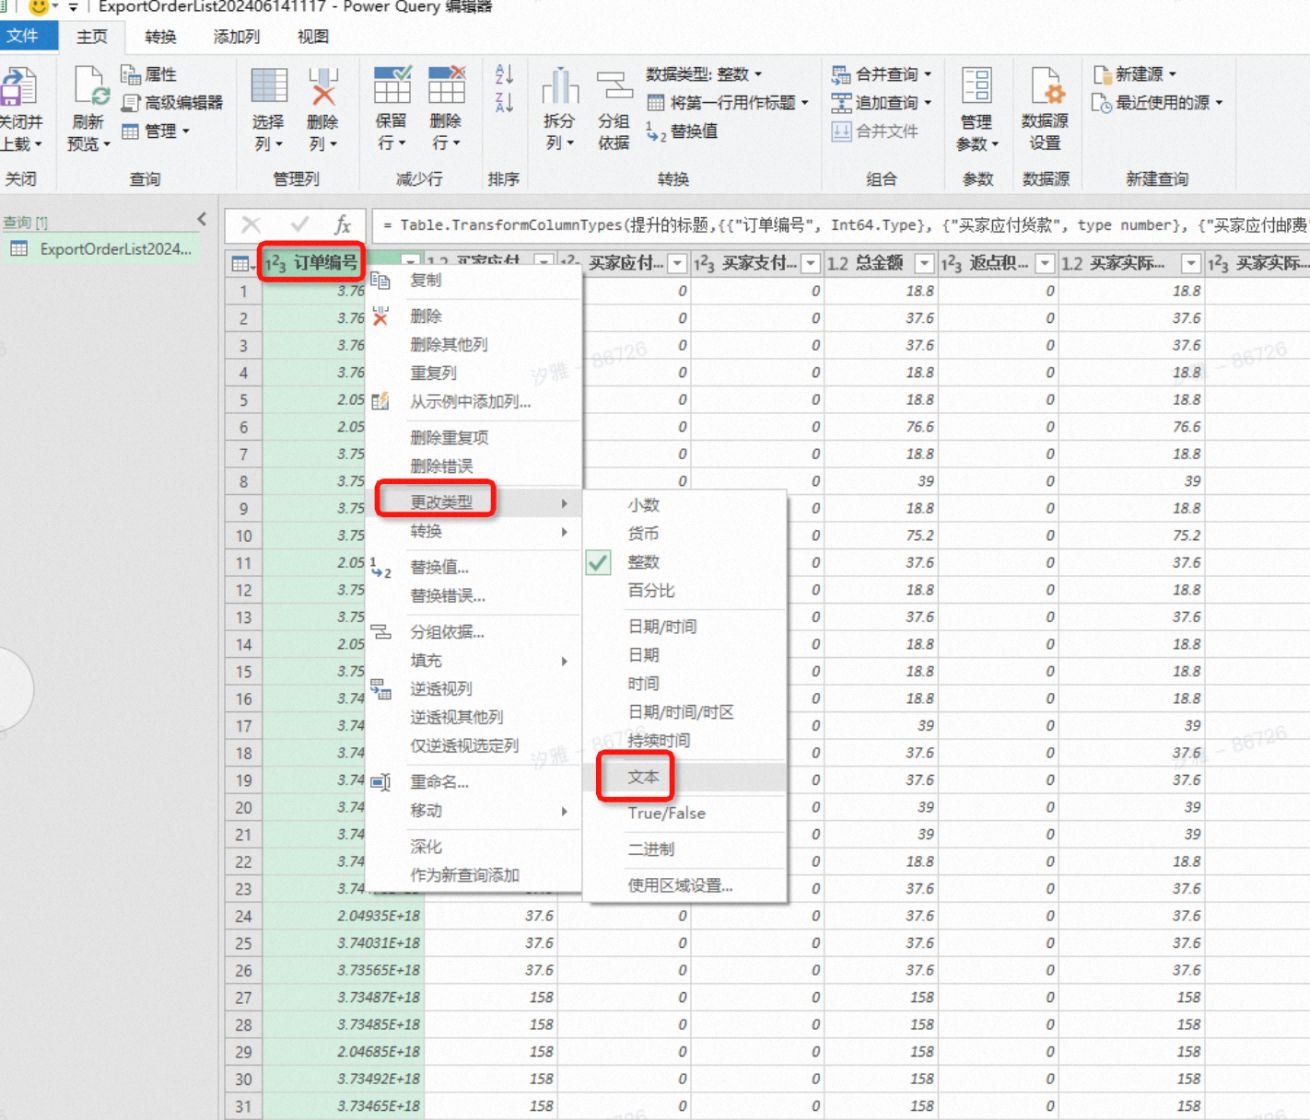Click 高级编辑器 in the ribbon
The width and height of the screenshot is (1310, 1120).
click(172, 102)
